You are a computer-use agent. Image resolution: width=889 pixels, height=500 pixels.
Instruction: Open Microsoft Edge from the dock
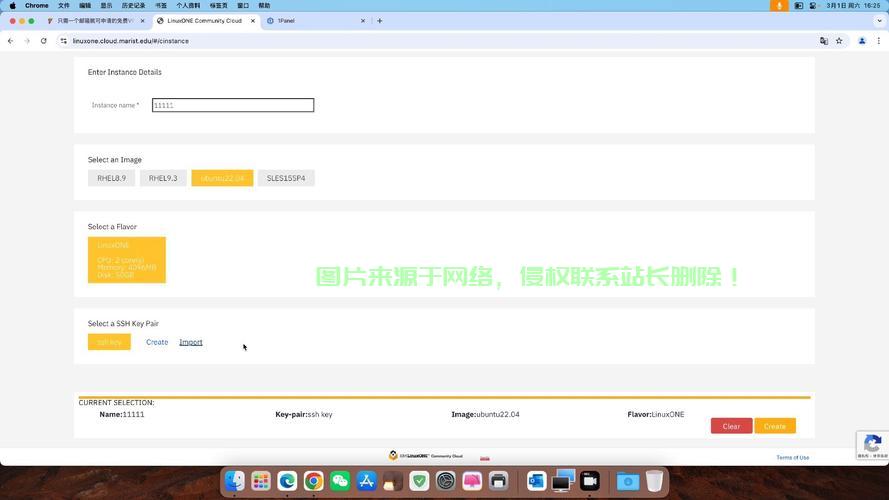[x=287, y=482]
